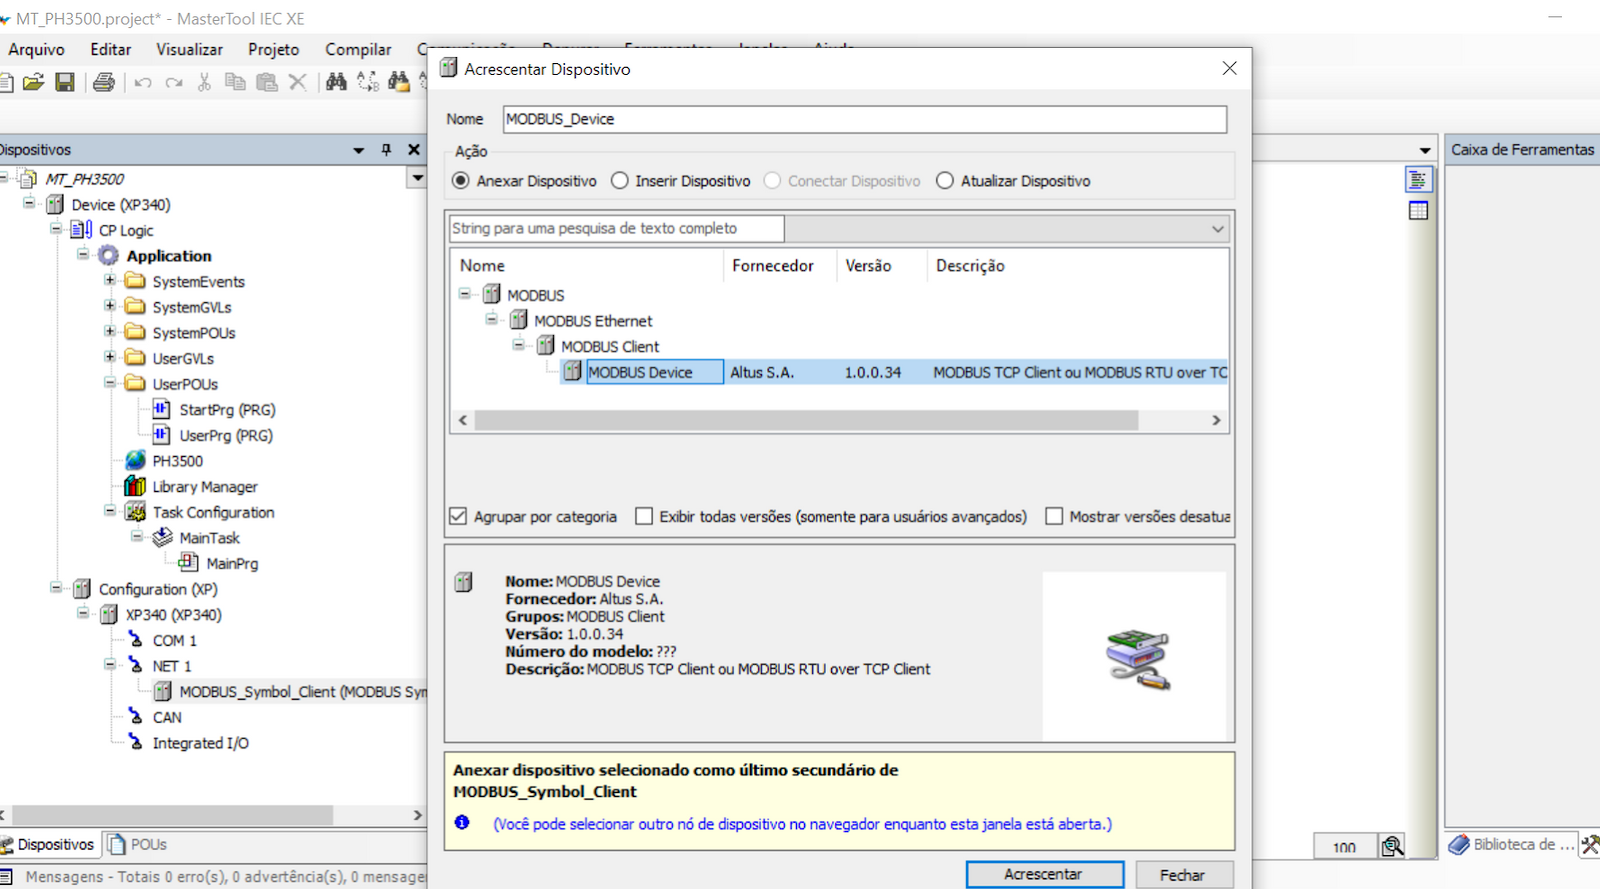
Task: Click the zoom magnifier icon near 100
Action: point(1391,846)
